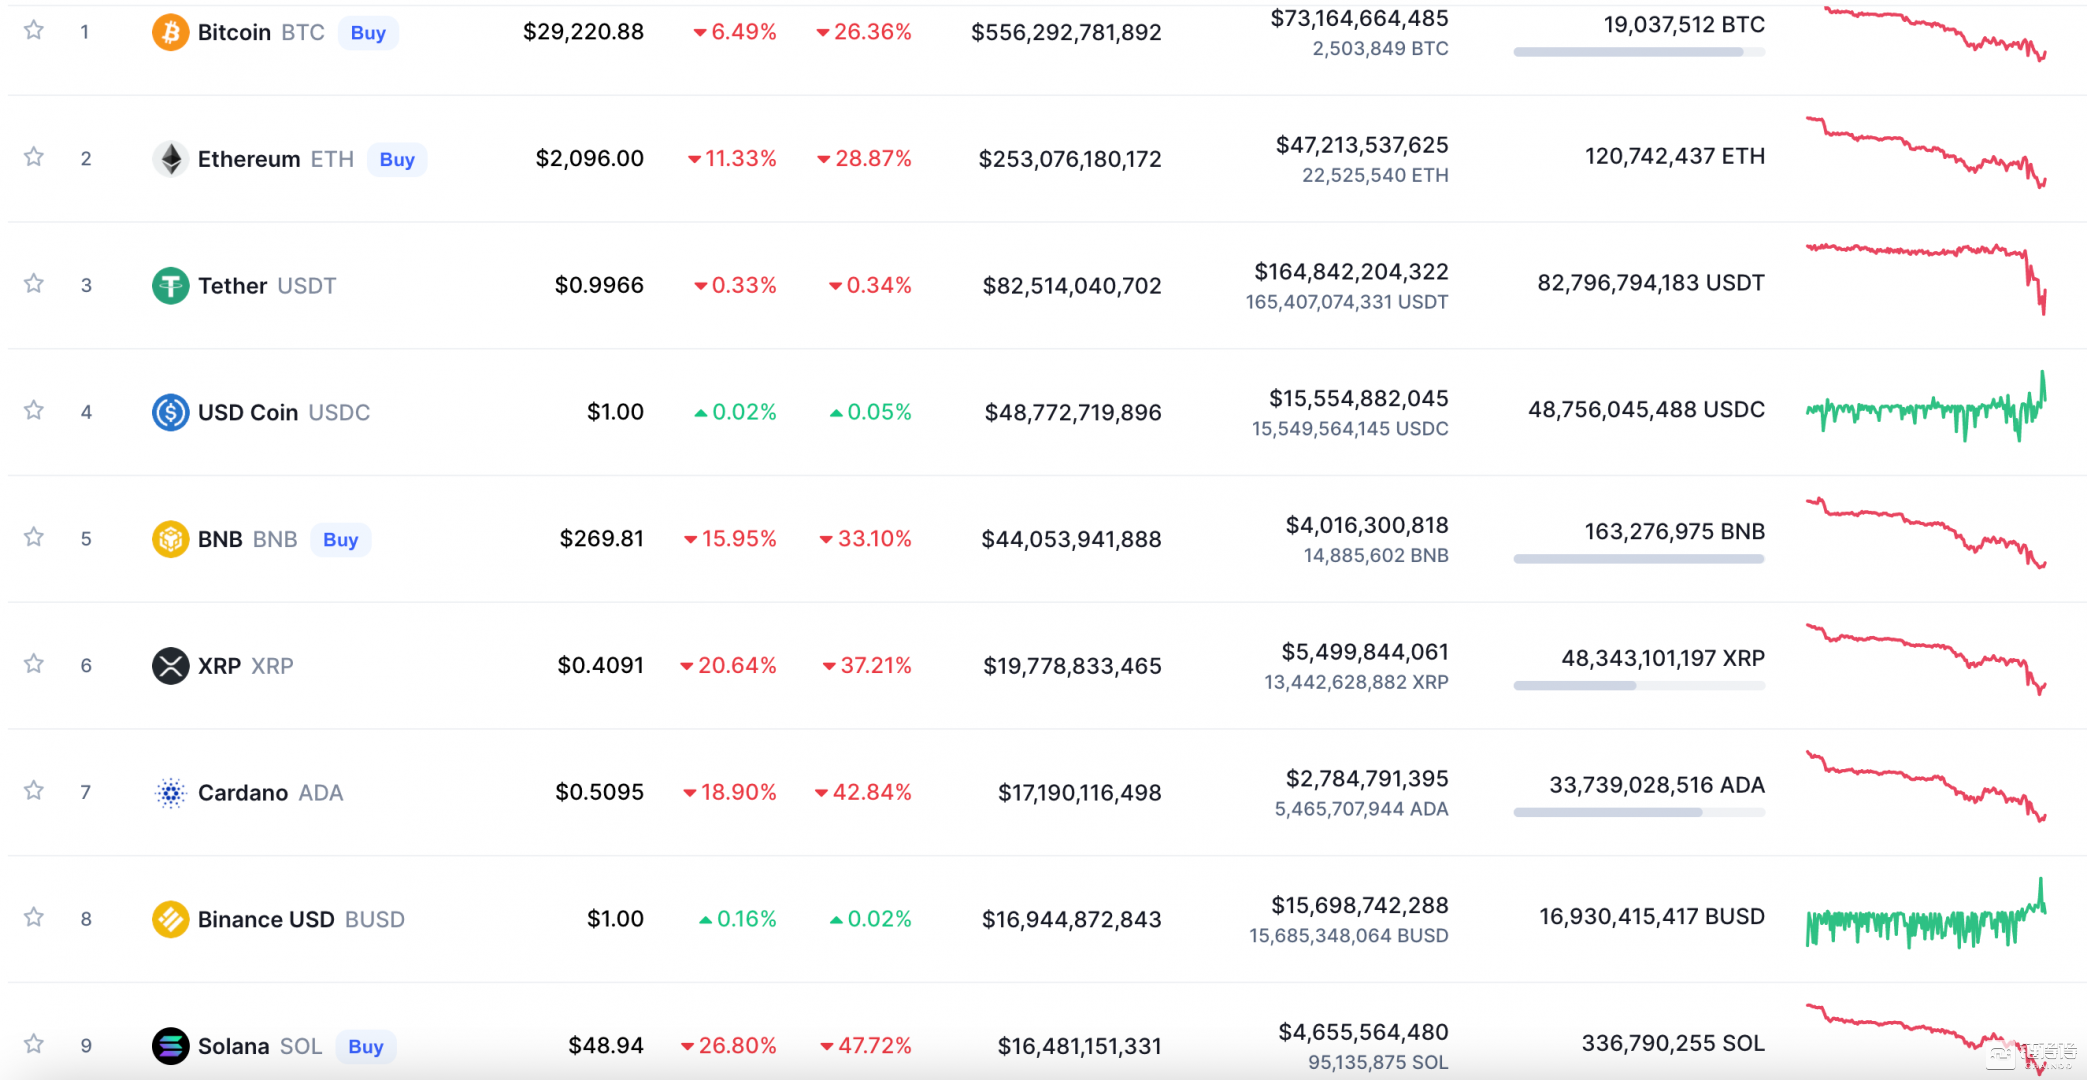Click the Binance USD logo icon
Viewport: 2087px width, 1080px height.
coord(170,919)
